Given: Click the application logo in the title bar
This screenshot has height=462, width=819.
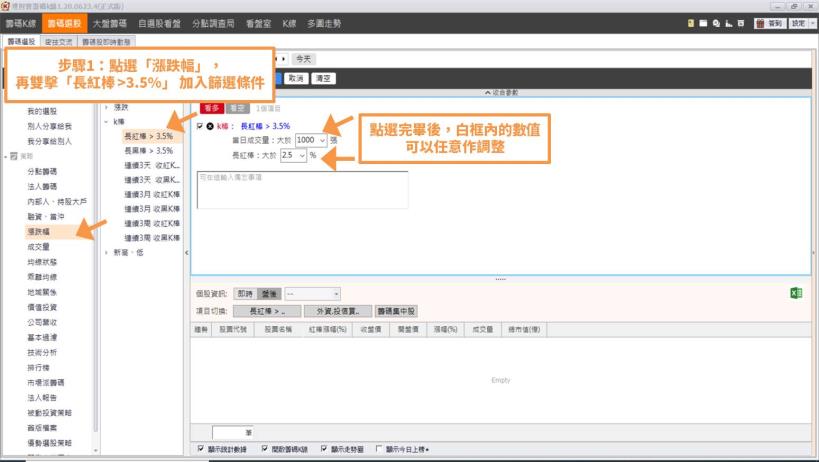Looking at the screenshot, I should 5,6.
